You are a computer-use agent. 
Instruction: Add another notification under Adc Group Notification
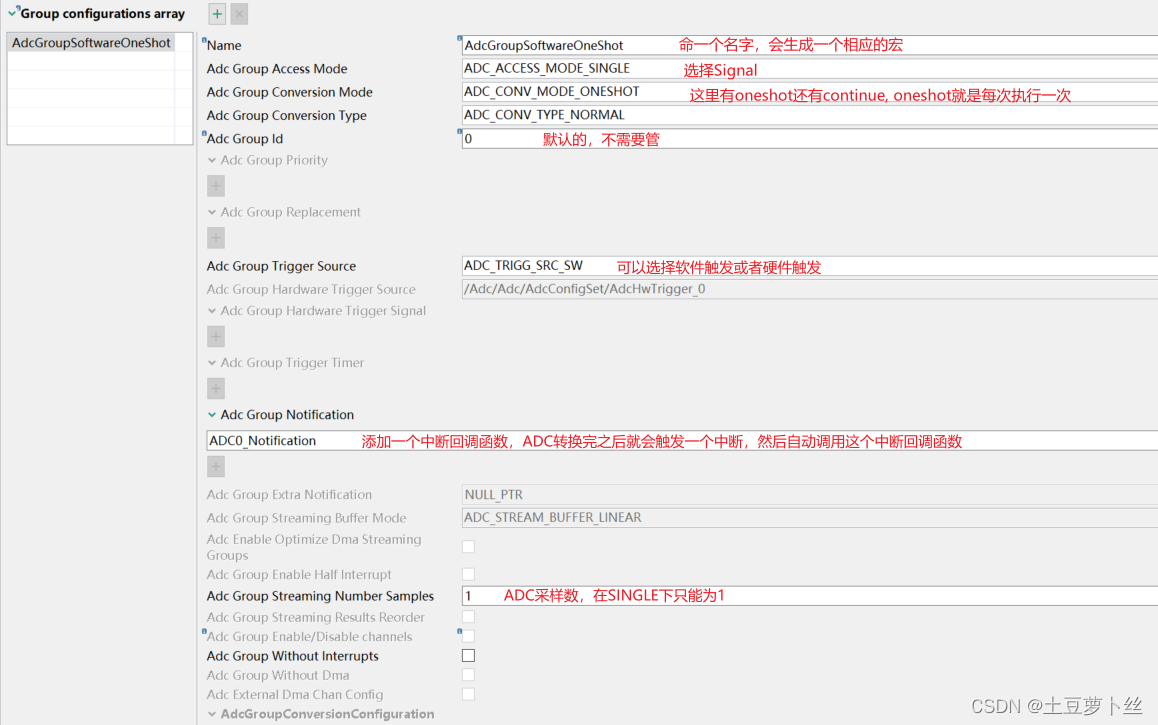pos(215,465)
